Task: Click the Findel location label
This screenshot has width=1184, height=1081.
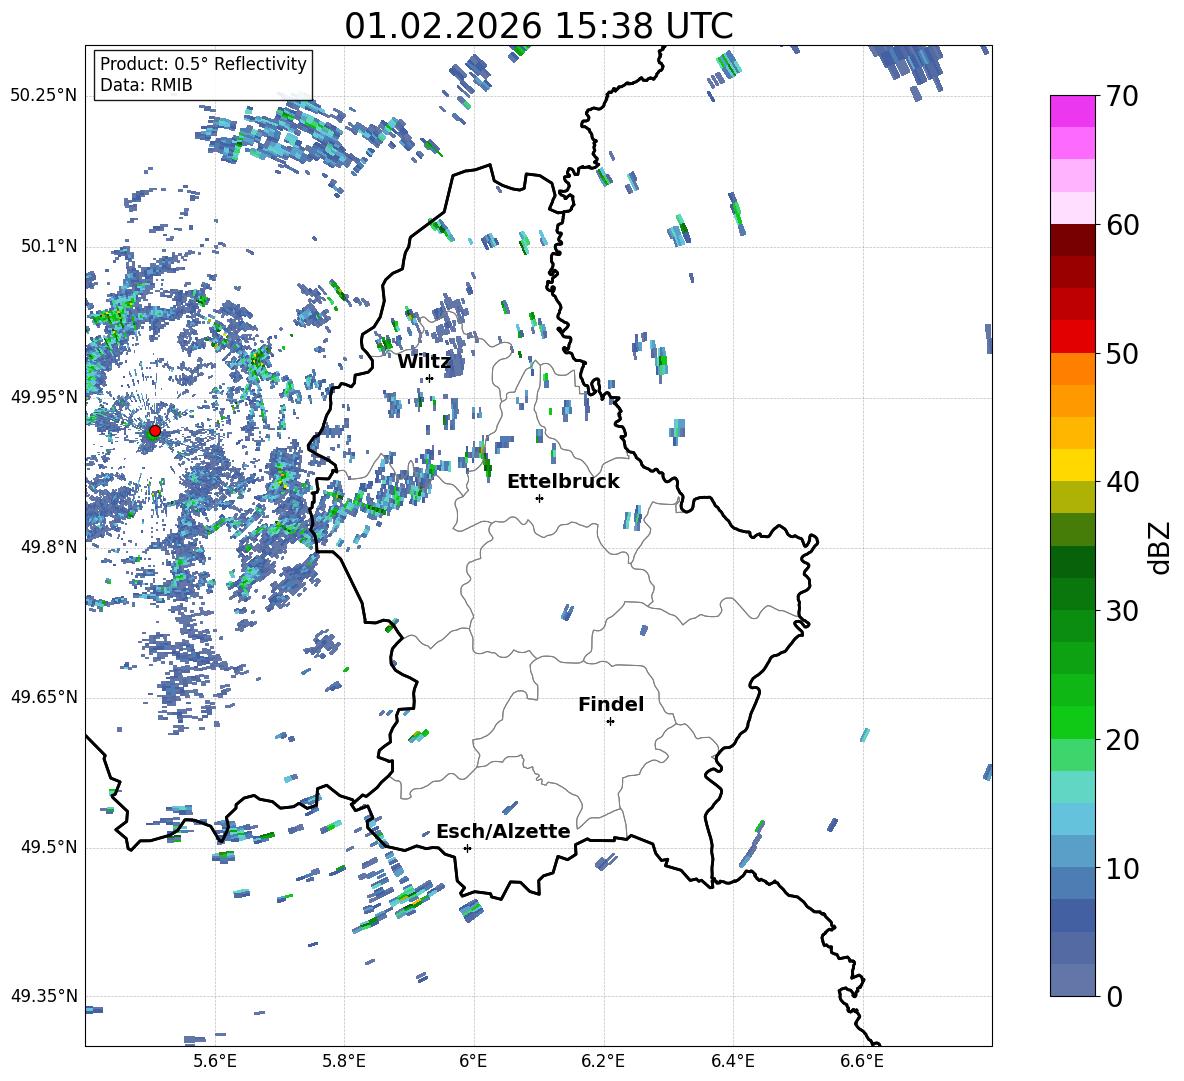Action: [611, 704]
